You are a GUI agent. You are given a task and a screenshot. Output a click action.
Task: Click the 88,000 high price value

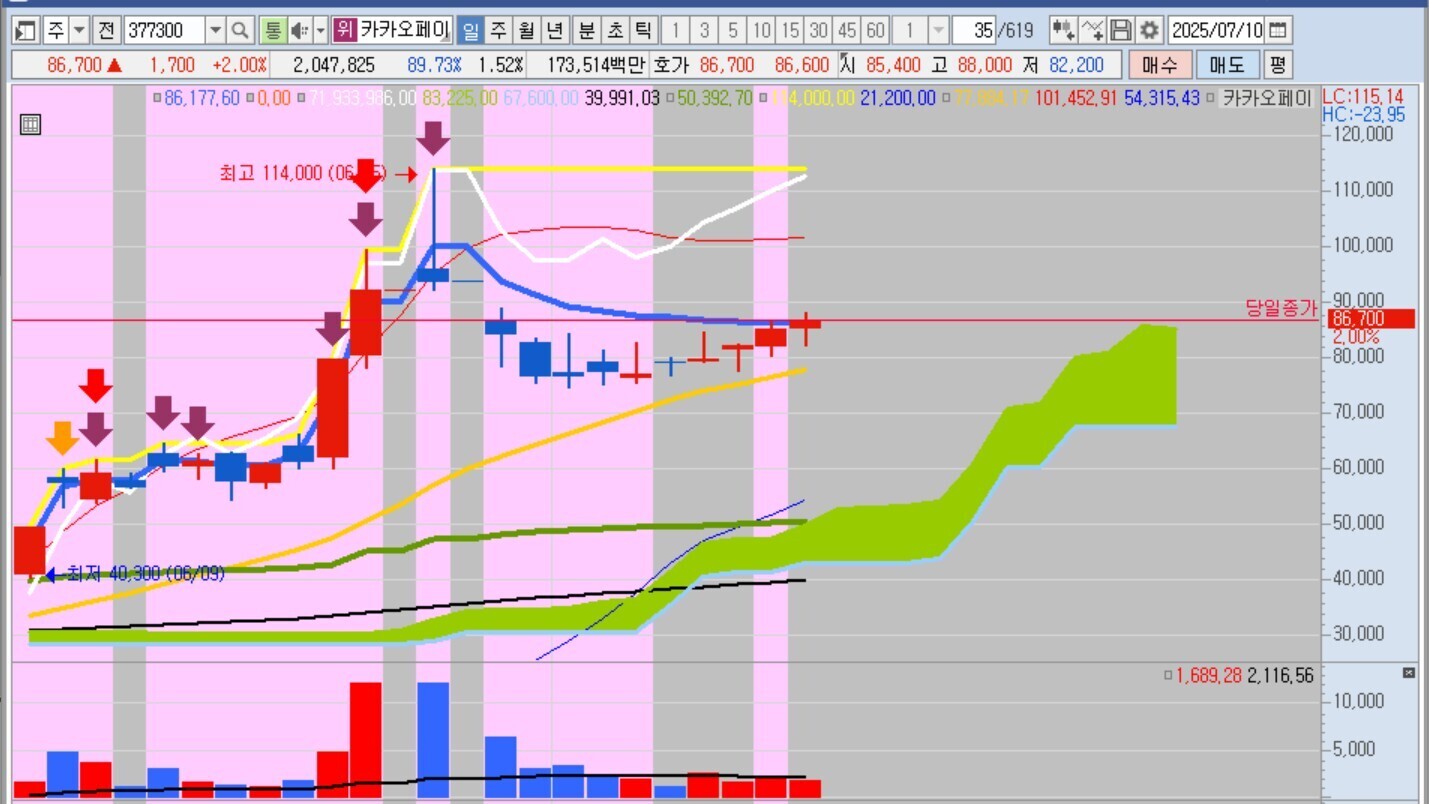coord(985,66)
